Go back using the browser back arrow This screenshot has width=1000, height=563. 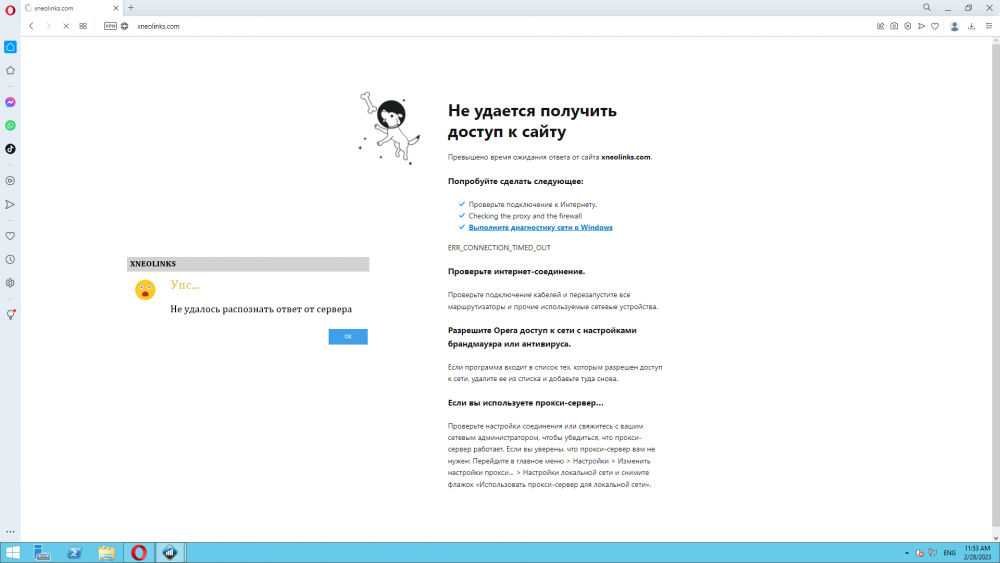pos(31,26)
